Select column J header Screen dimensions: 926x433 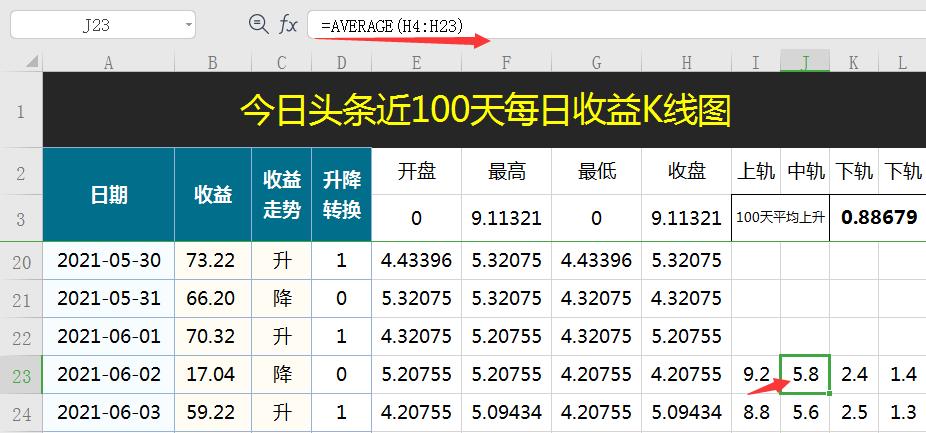click(805, 63)
